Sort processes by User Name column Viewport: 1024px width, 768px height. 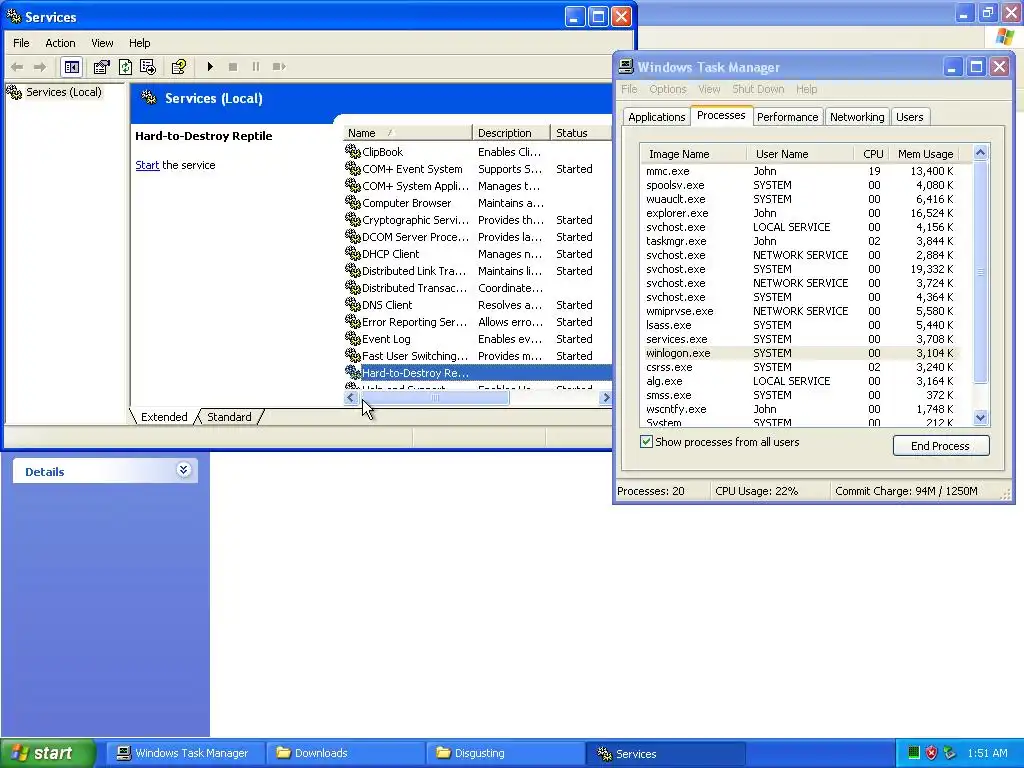pos(800,154)
